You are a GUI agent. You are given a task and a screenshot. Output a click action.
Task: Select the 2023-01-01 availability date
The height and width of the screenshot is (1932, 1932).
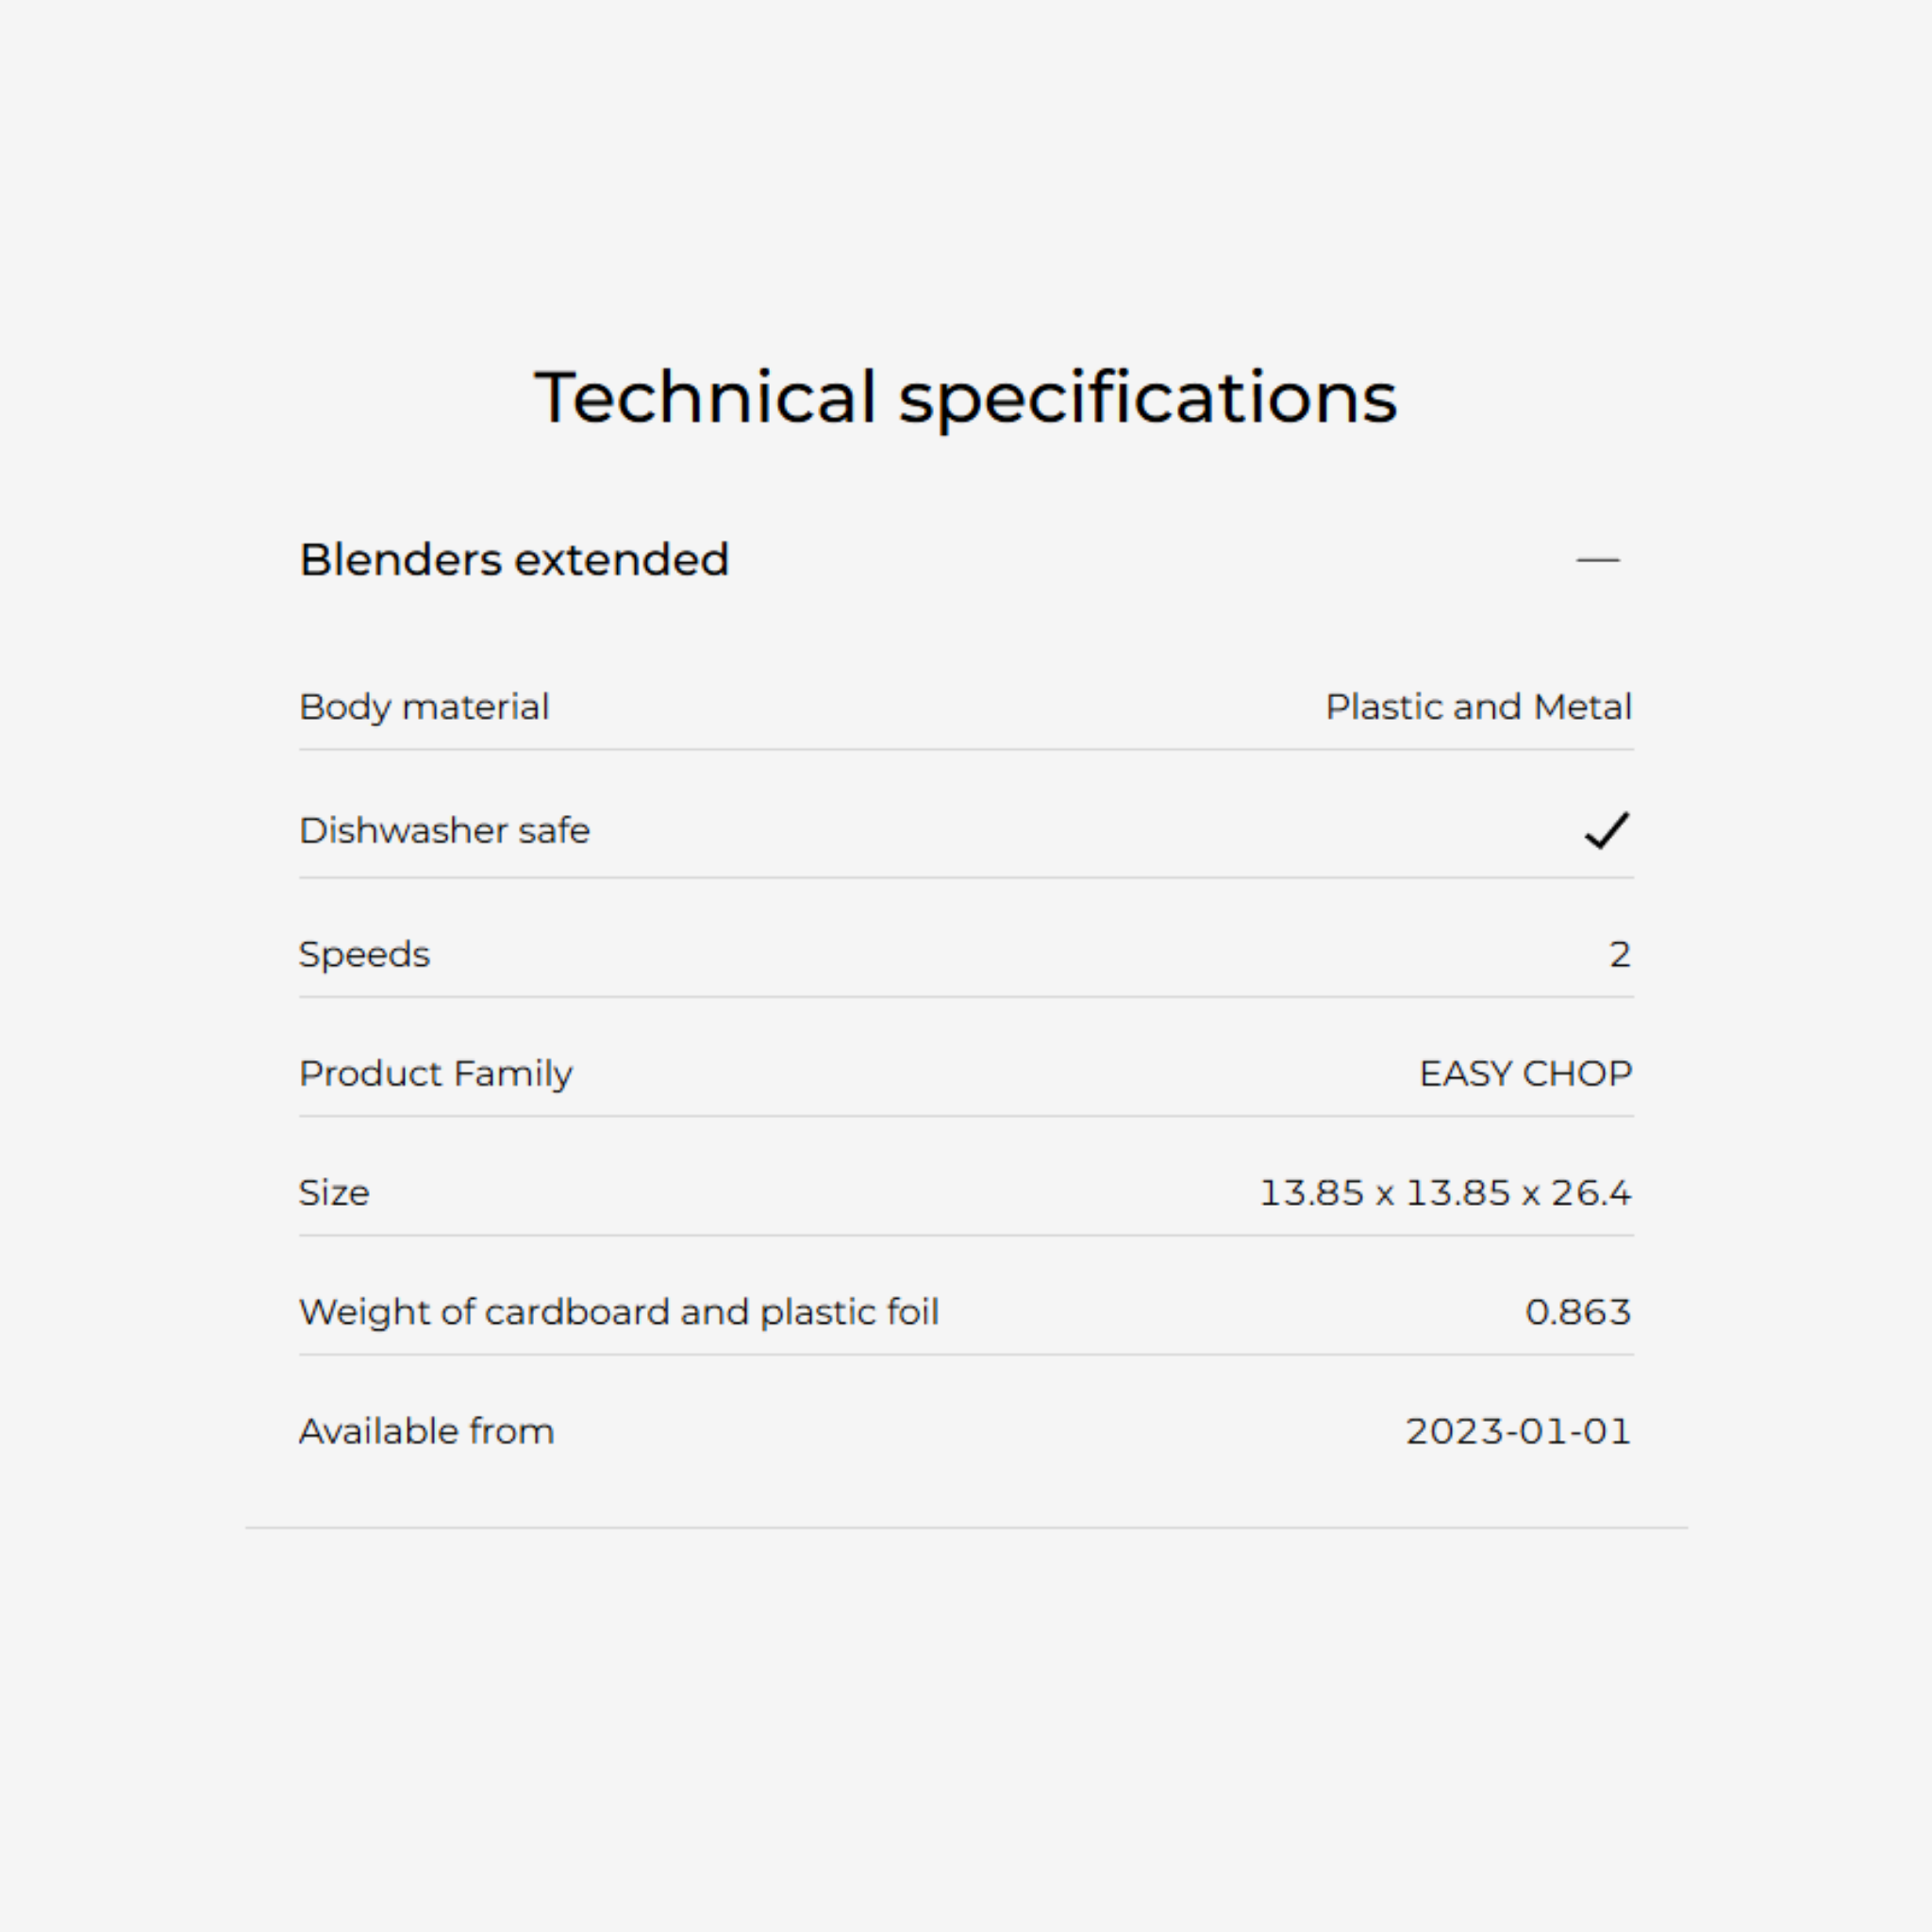[x=1517, y=1431]
